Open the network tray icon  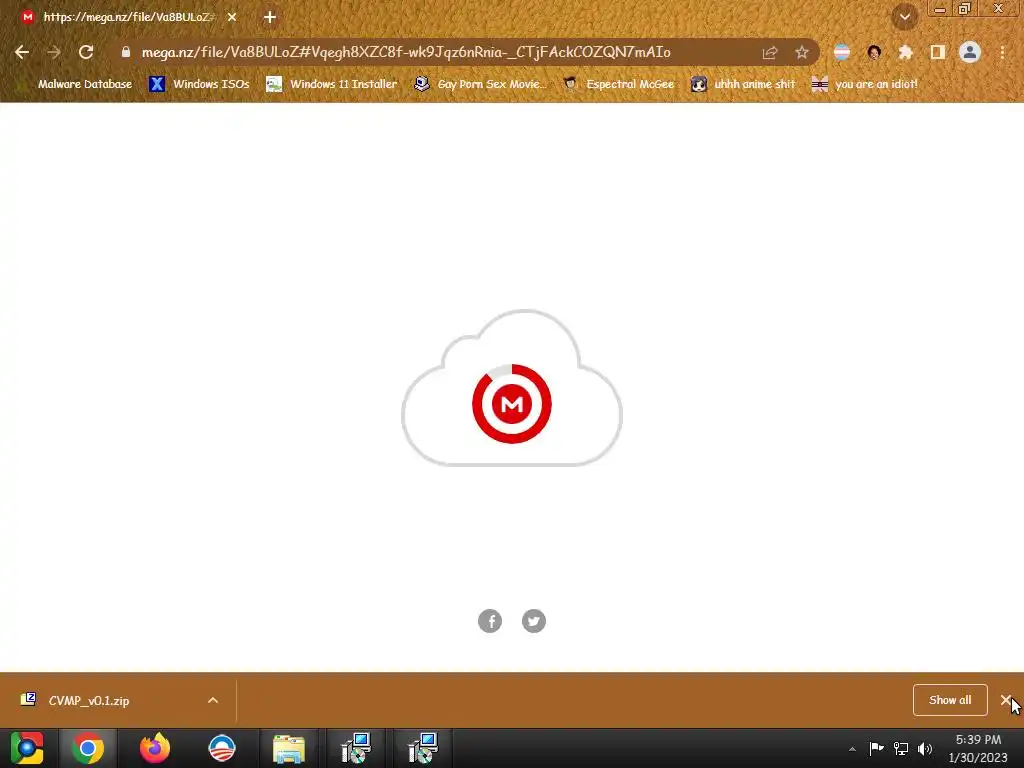(901, 748)
